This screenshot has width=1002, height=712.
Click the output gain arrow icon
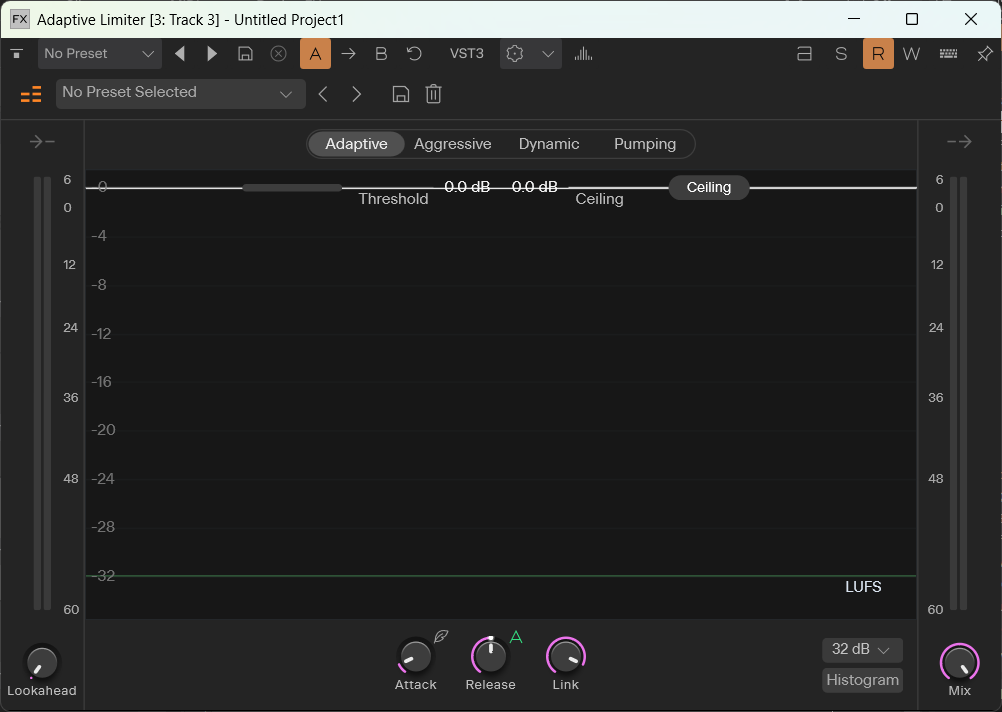(959, 141)
